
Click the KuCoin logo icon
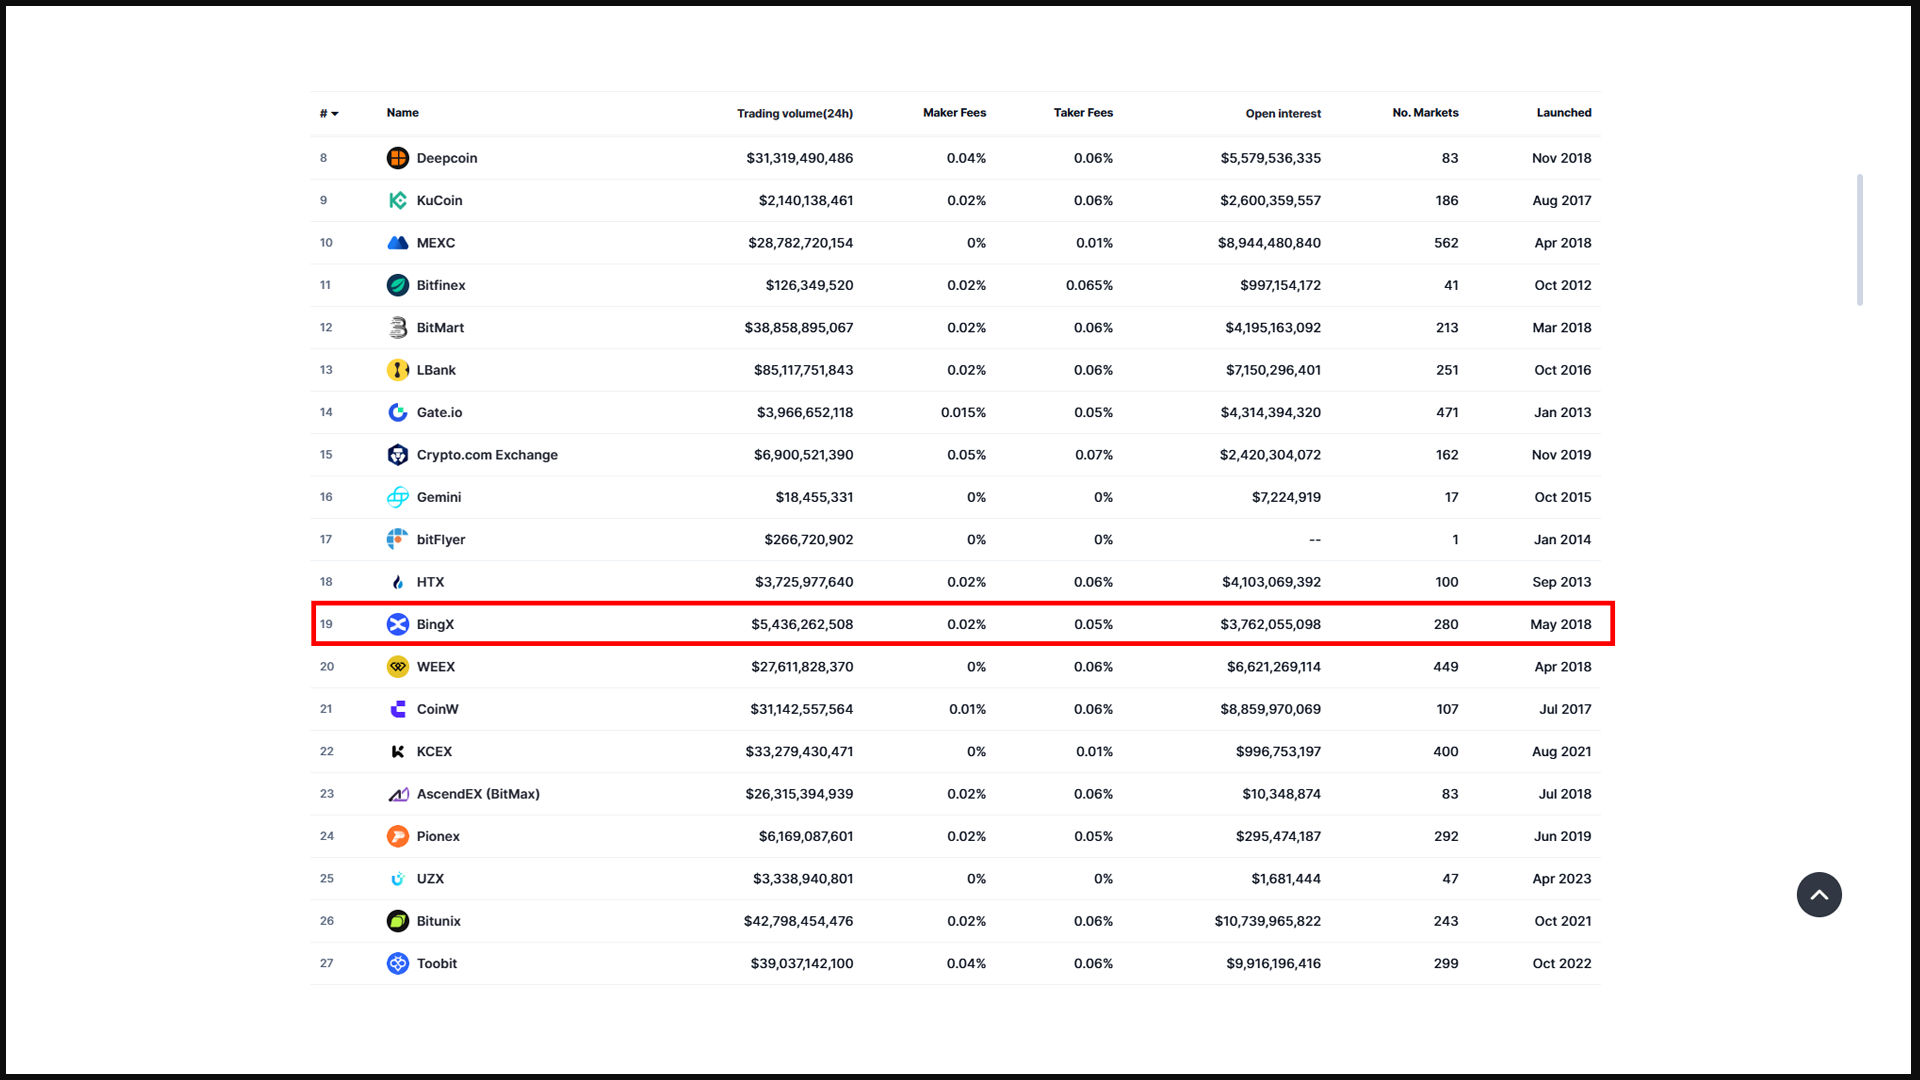pos(397,200)
